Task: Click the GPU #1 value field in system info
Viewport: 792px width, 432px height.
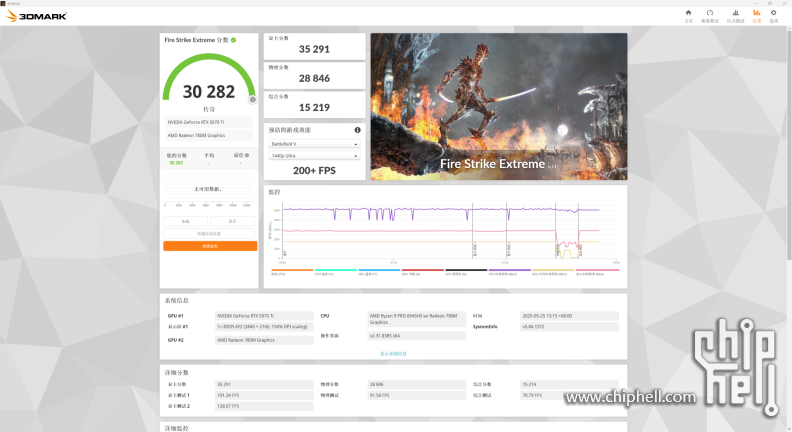Action: (264, 316)
